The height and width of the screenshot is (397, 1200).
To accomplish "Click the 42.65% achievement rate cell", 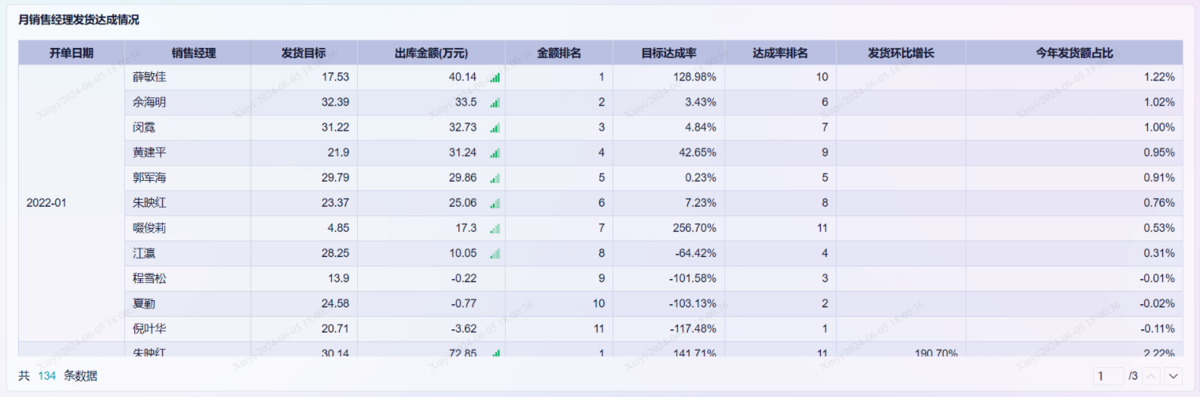I will click(x=669, y=153).
